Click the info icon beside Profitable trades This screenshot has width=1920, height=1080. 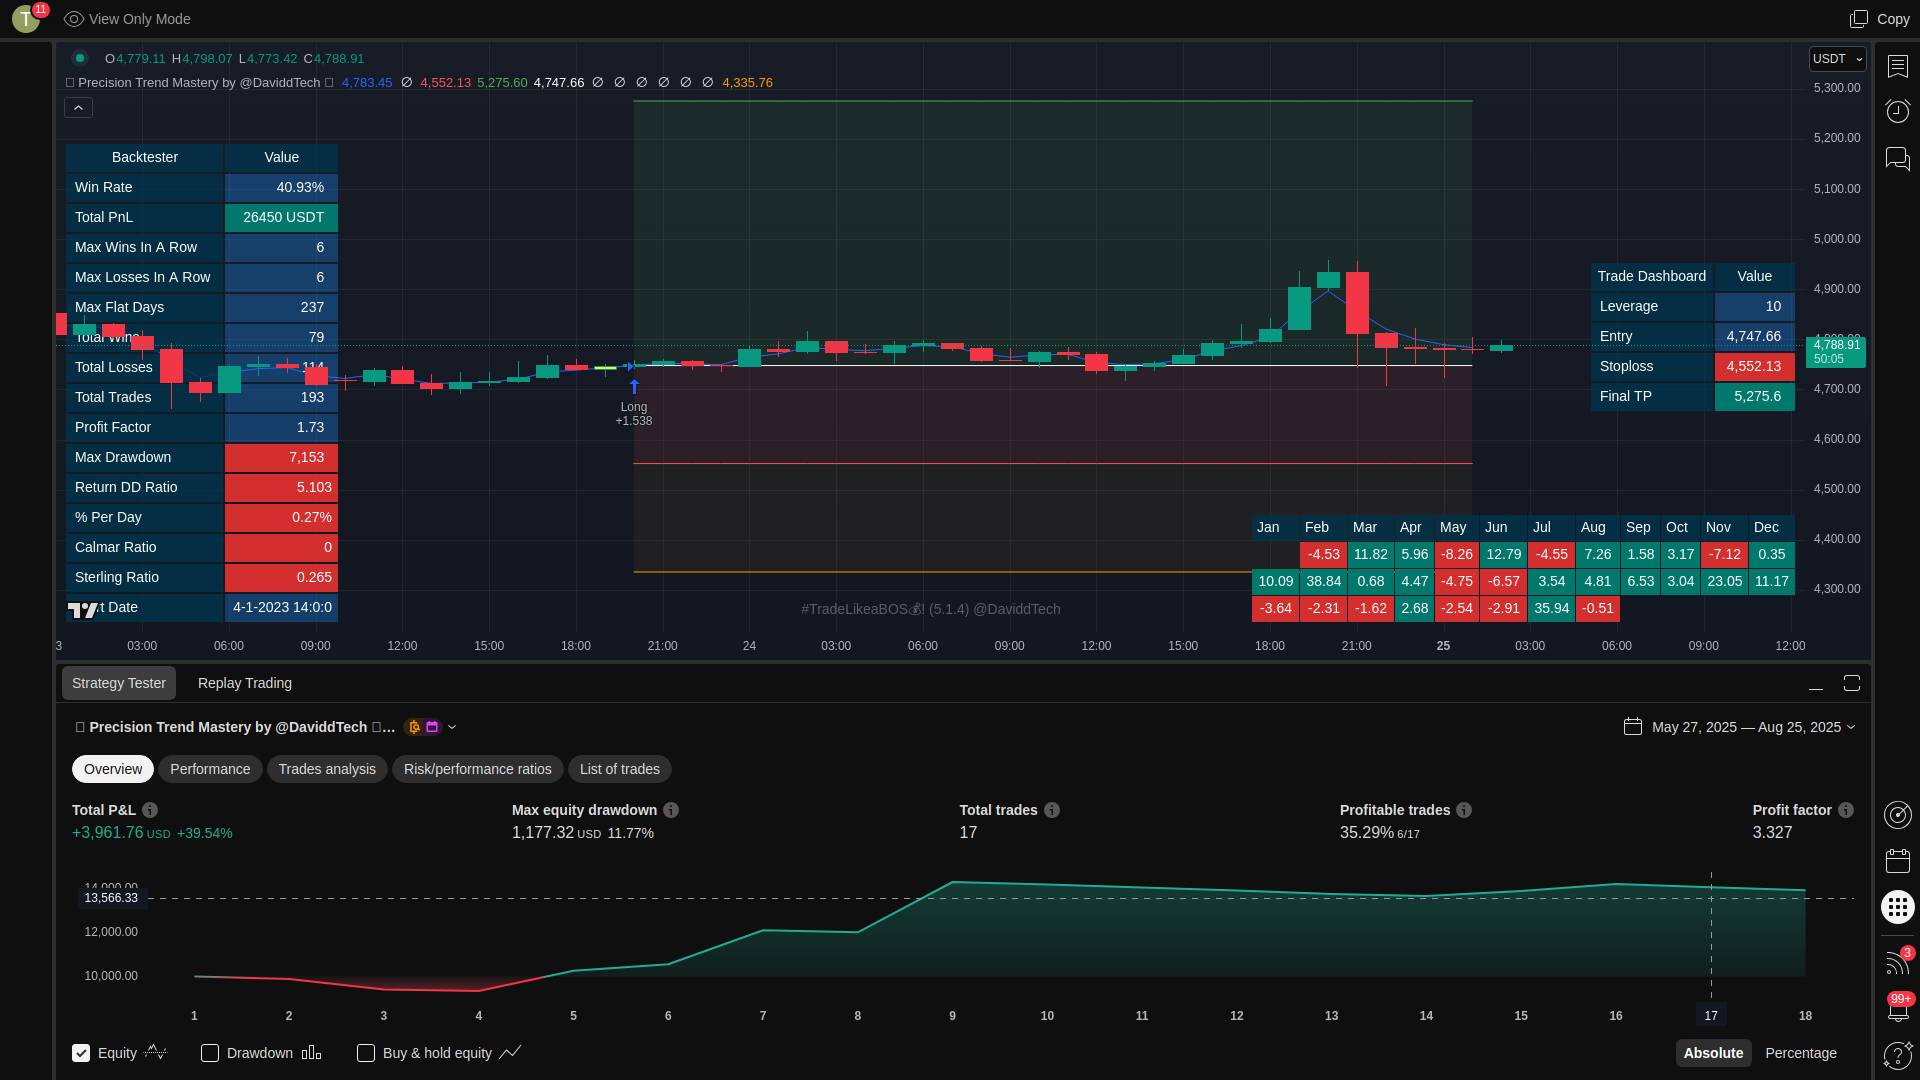[1464, 810]
